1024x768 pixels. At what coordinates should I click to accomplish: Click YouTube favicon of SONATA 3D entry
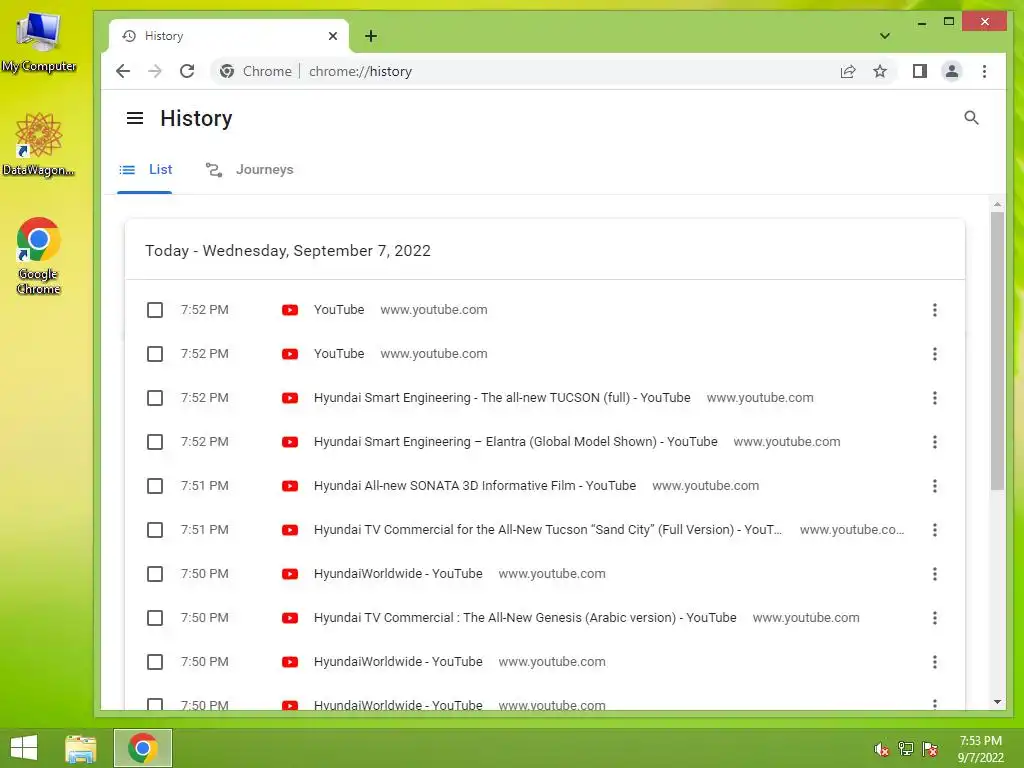click(290, 486)
